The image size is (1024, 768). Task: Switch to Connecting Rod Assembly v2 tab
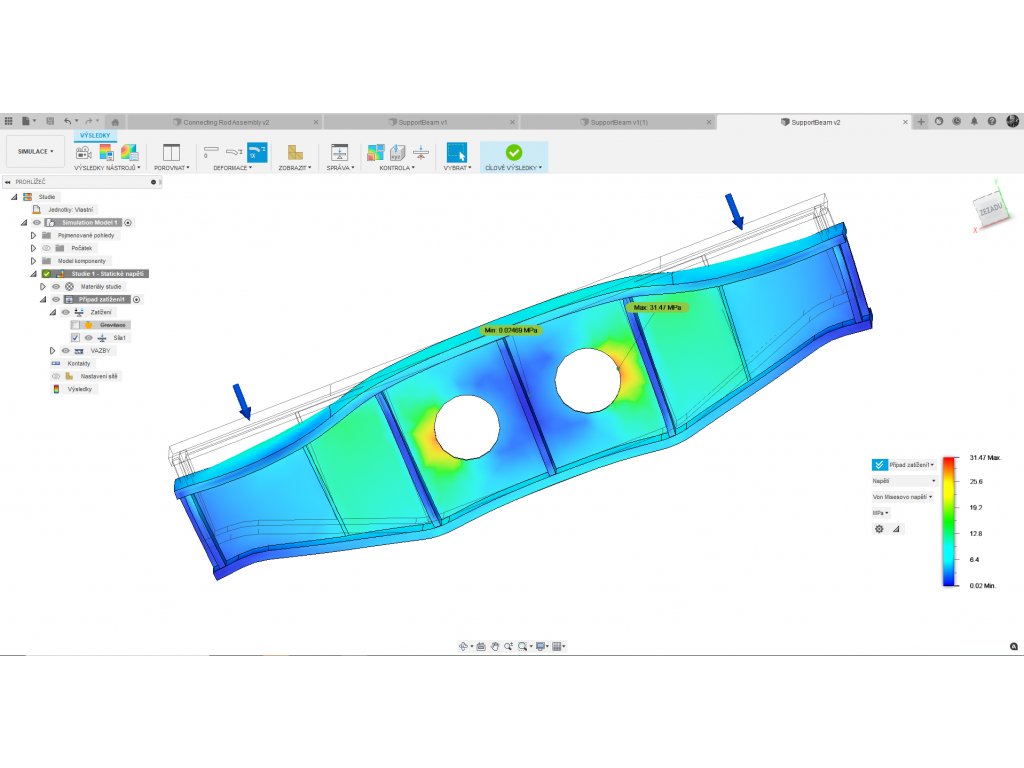click(226, 122)
